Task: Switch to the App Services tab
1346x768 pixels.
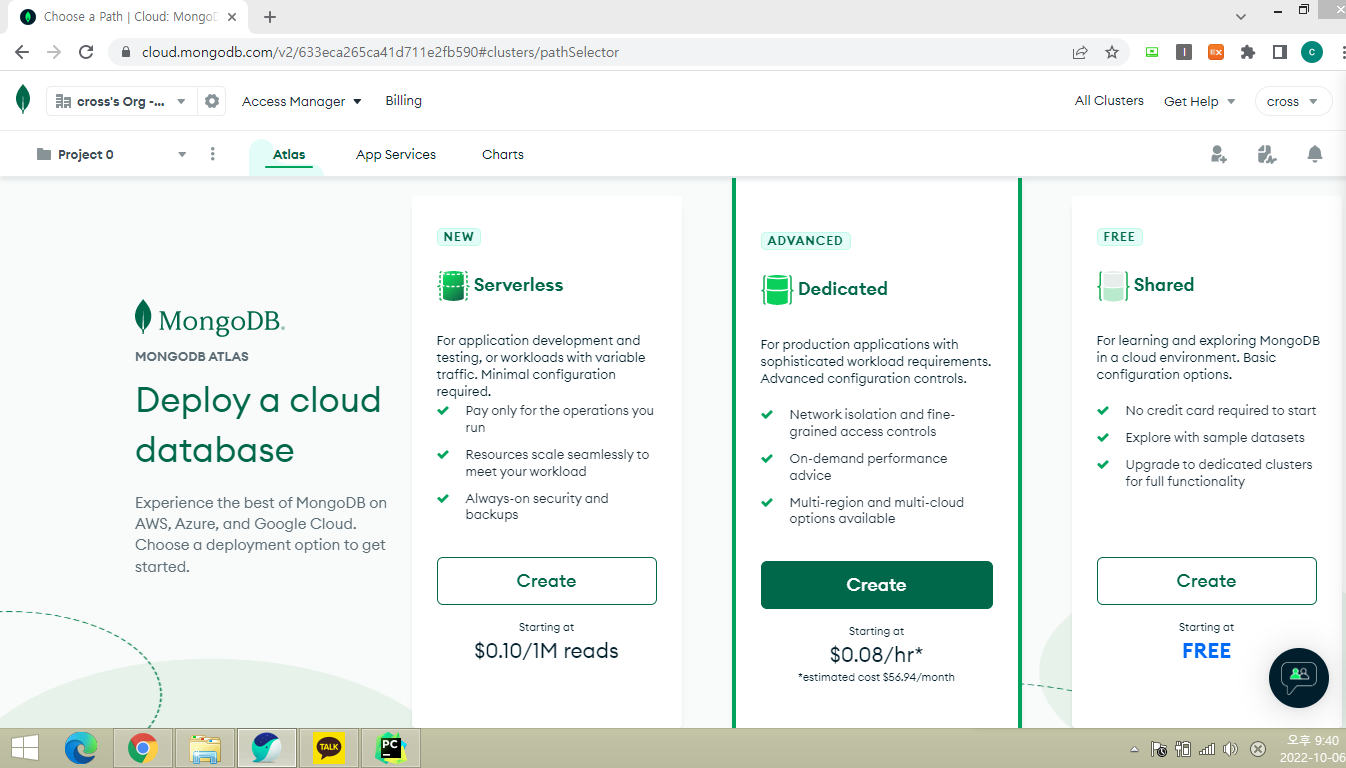Action: 396,155
